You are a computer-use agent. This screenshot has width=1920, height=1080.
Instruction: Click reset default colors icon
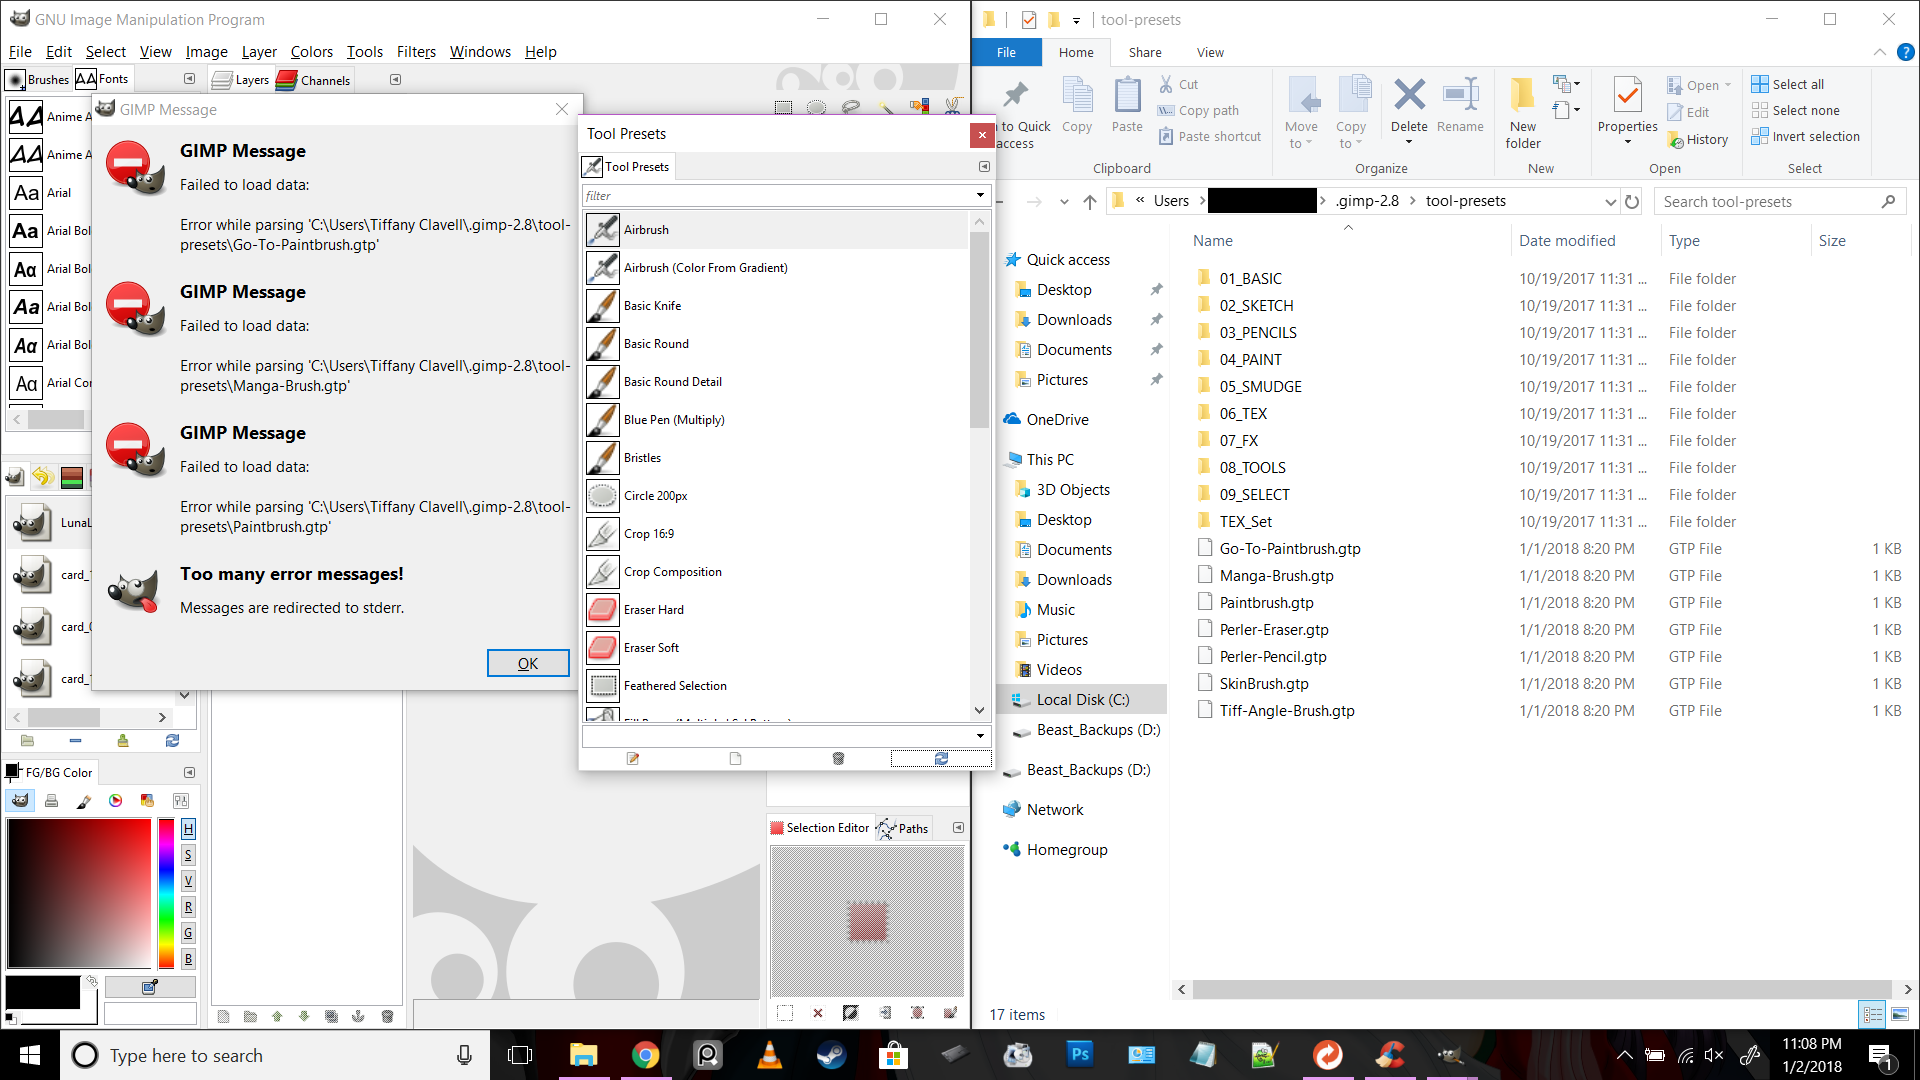[x=11, y=1019]
